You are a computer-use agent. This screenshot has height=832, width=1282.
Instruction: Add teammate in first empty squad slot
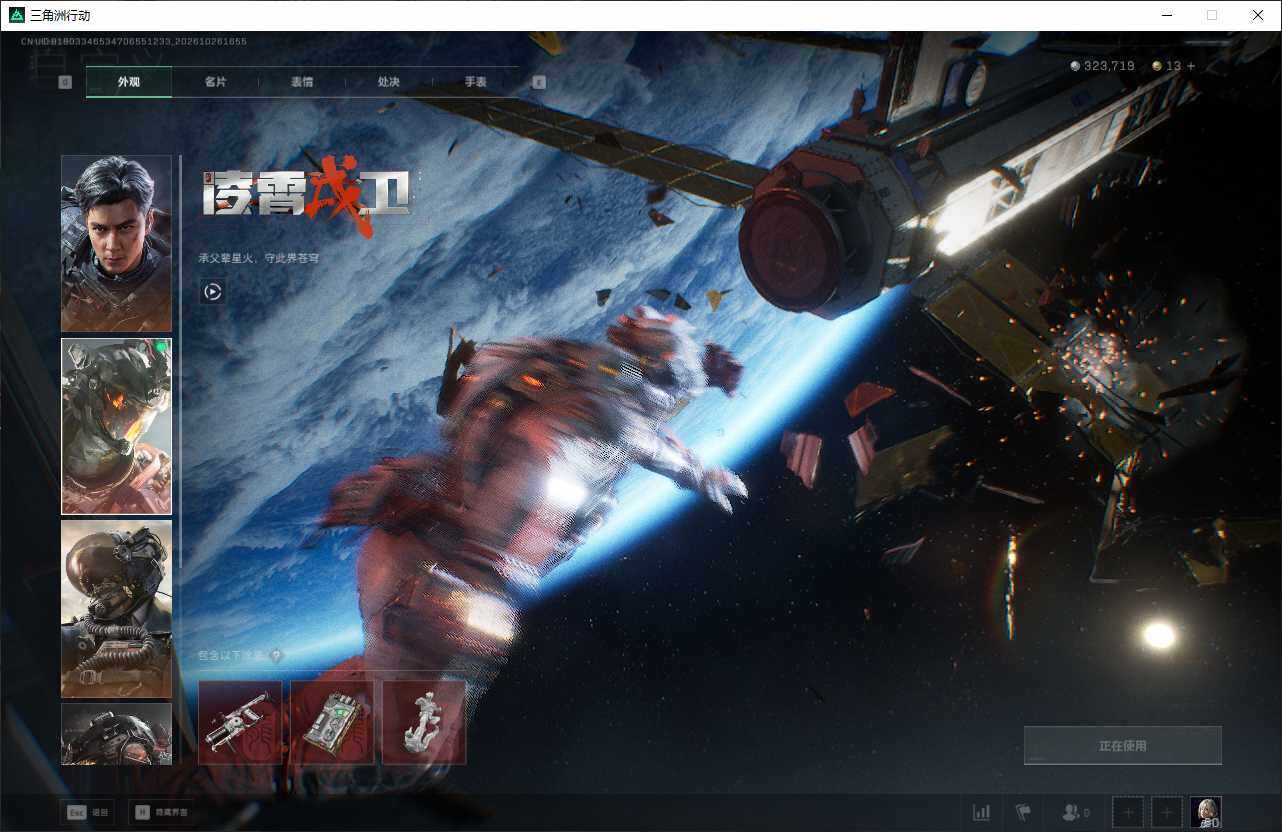pyautogui.click(x=1128, y=812)
